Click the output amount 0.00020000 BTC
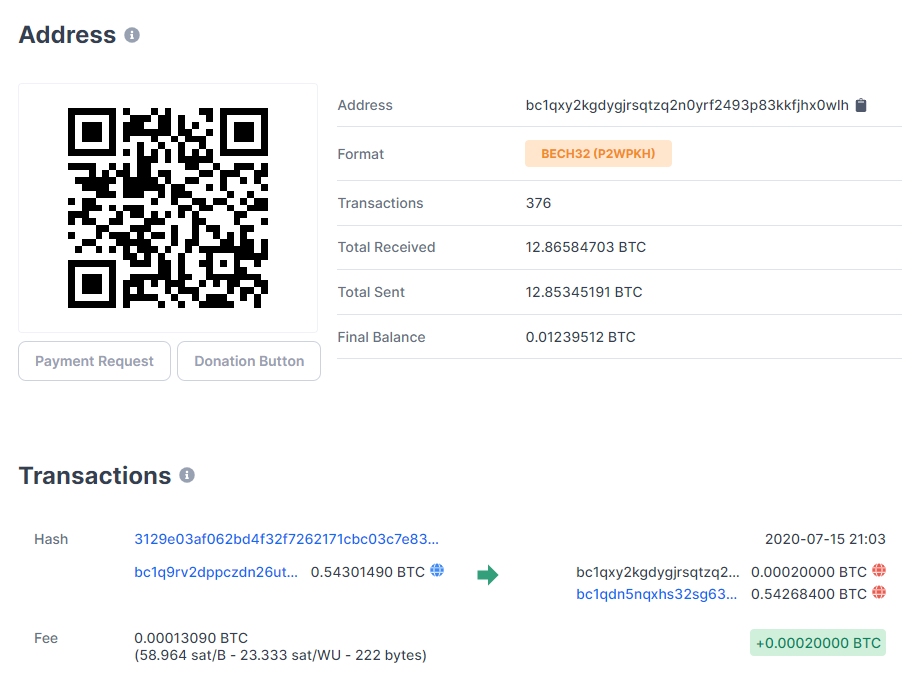 point(809,572)
